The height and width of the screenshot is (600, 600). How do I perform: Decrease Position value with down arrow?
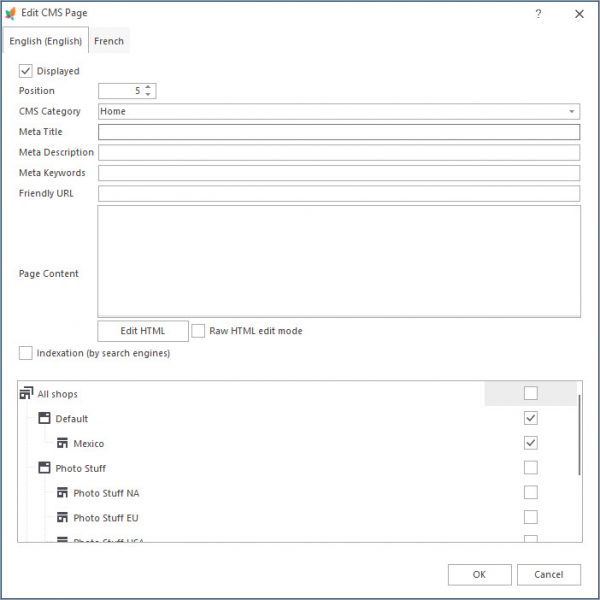149,95
